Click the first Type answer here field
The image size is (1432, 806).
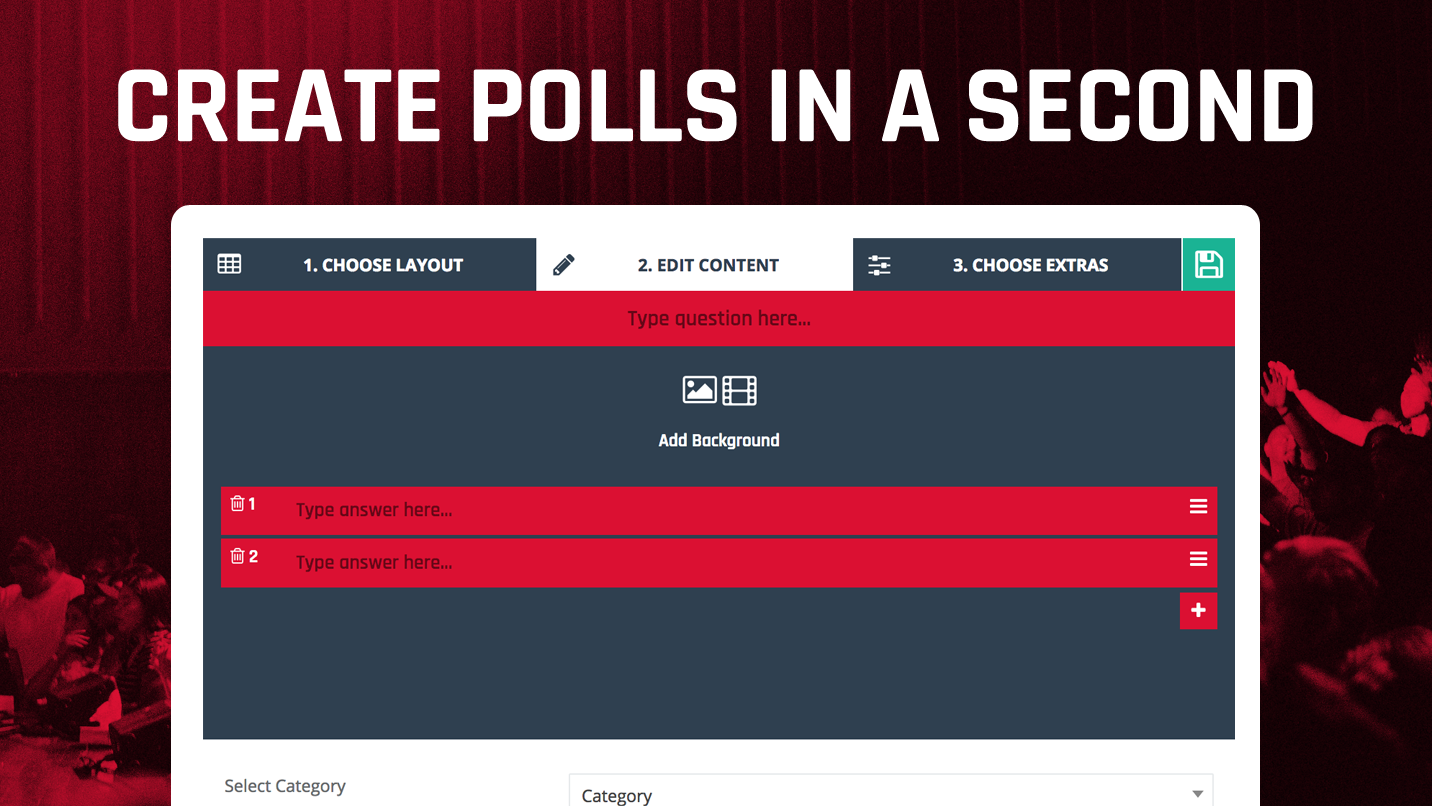tap(700, 510)
